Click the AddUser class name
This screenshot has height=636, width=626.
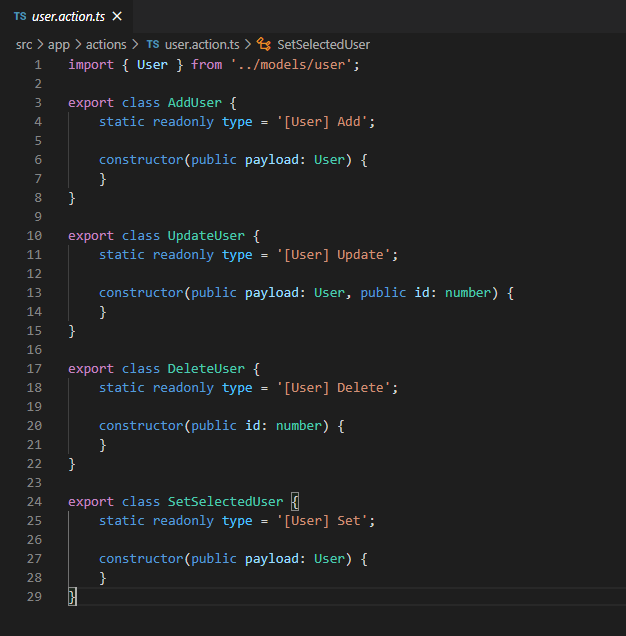195,103
